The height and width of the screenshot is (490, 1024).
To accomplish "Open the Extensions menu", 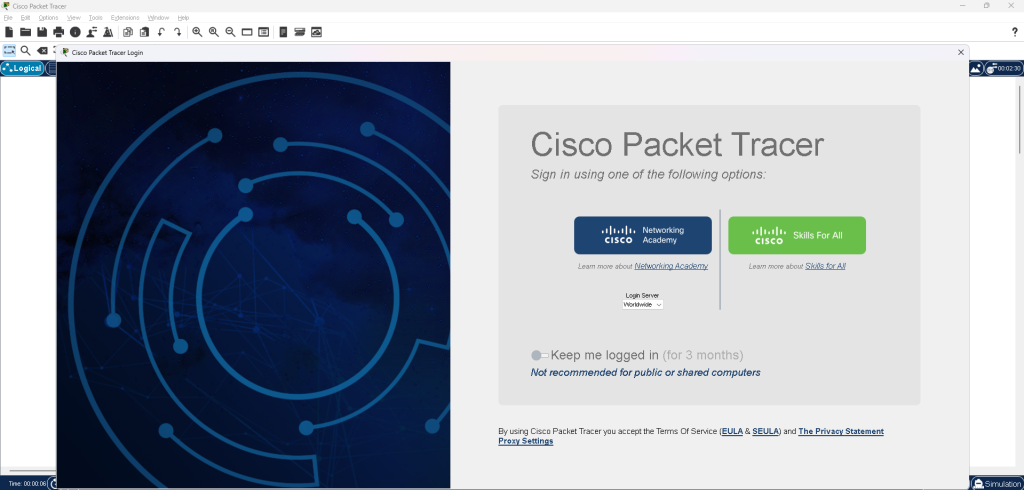I will pos(125,18).
